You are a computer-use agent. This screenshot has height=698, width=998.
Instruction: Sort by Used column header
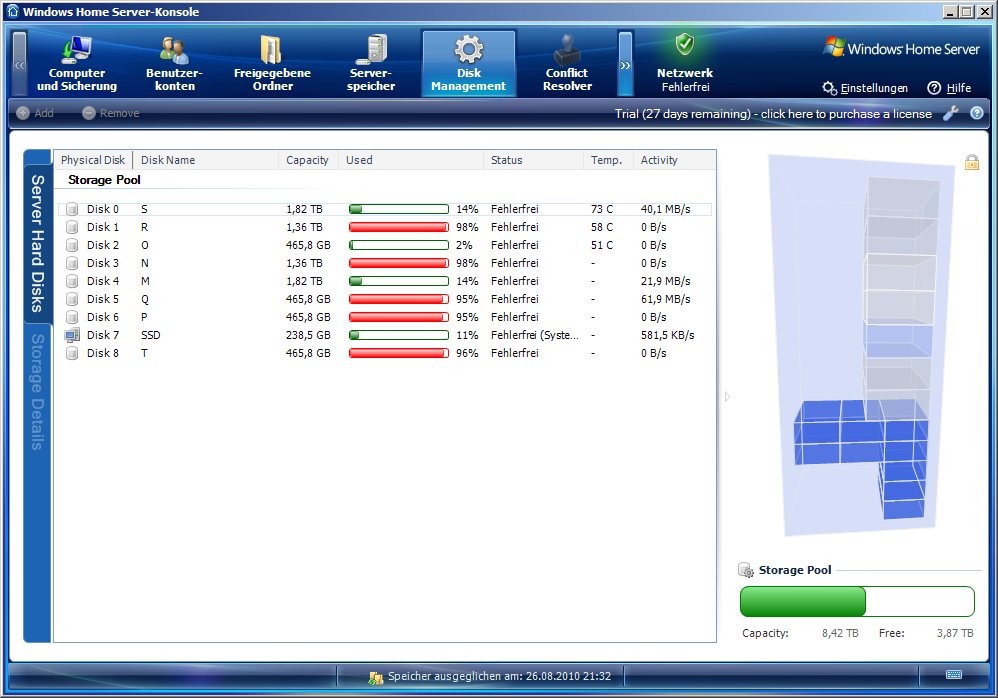[411, 160]
